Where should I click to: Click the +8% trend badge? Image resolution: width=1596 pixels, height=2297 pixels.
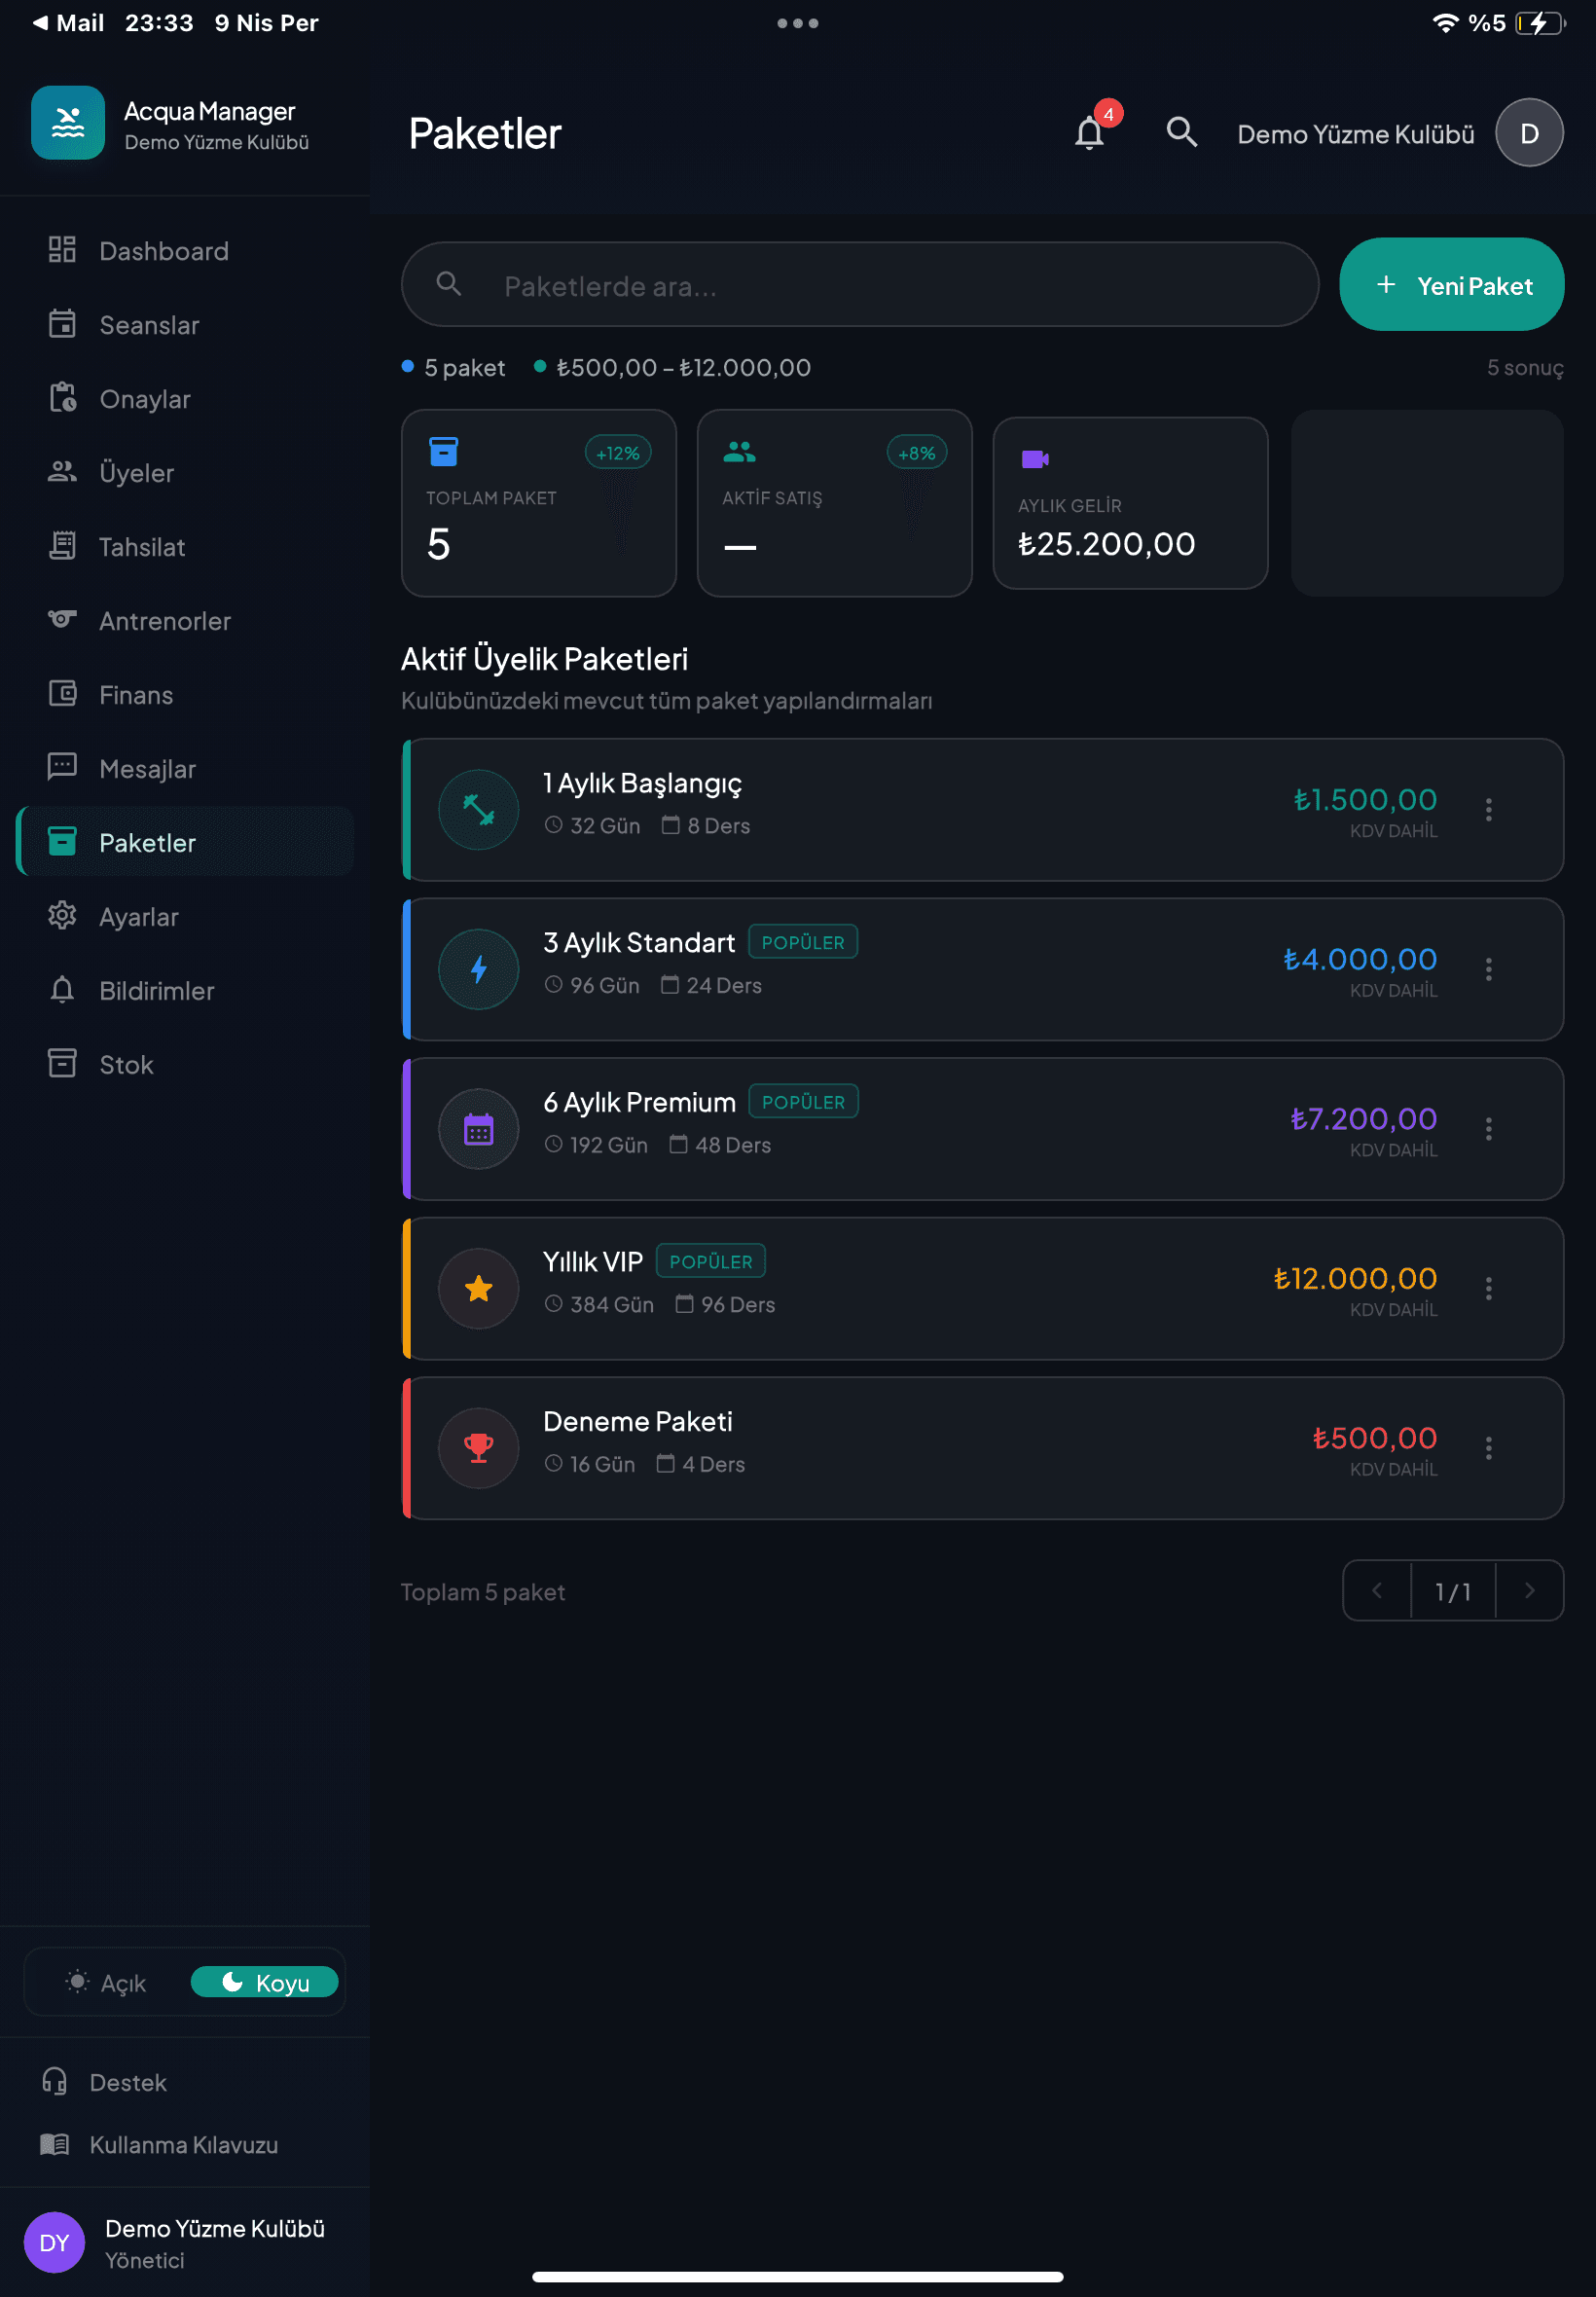click(916, 453)
